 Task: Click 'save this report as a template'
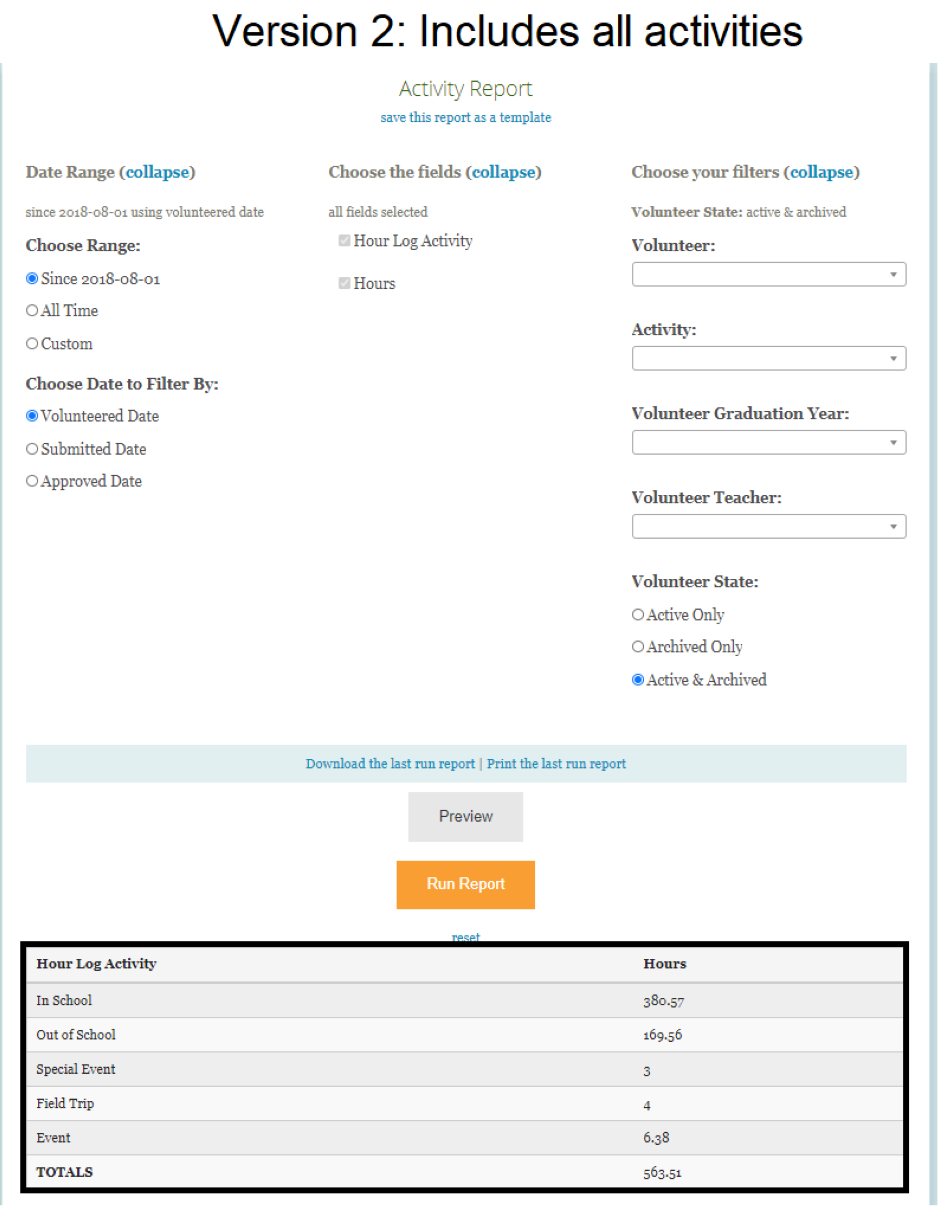(x=466, y=117)
